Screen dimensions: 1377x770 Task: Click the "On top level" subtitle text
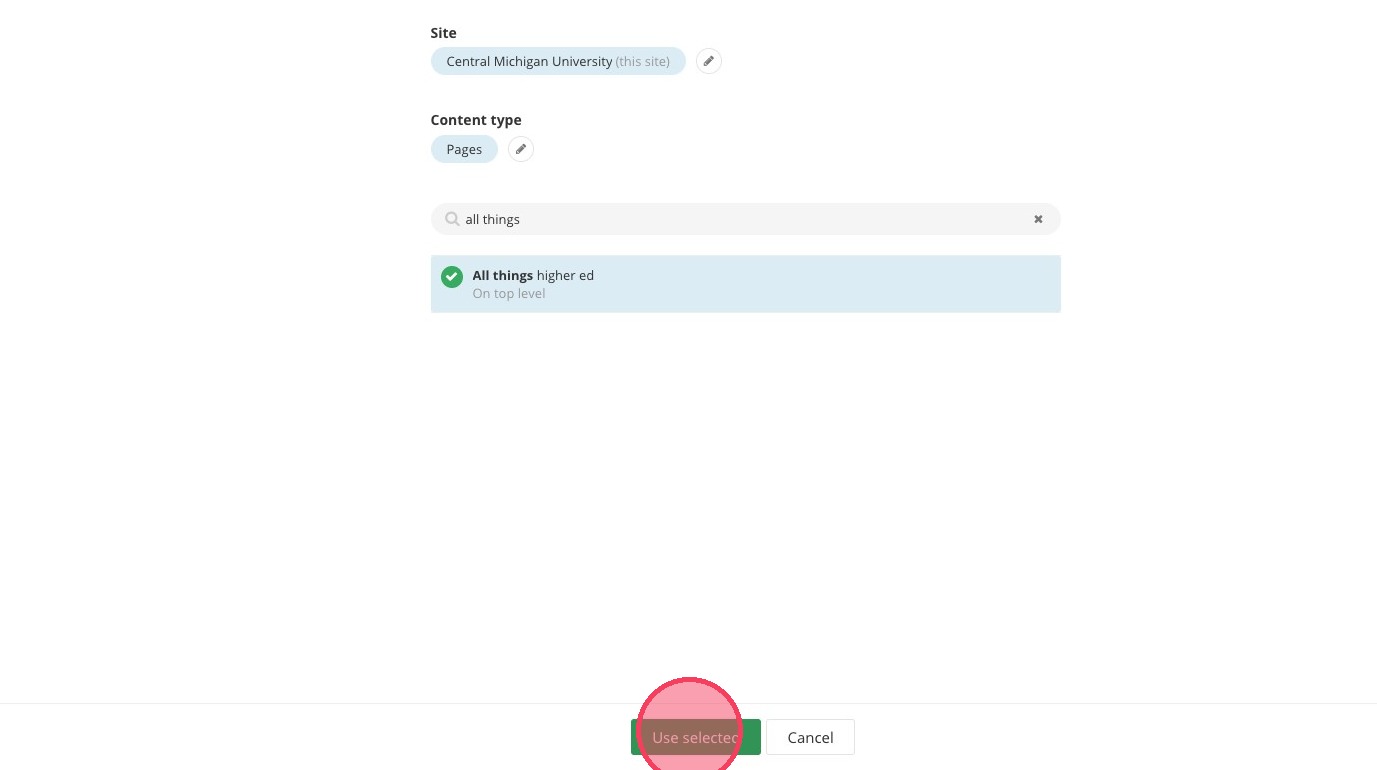[509, 294]
